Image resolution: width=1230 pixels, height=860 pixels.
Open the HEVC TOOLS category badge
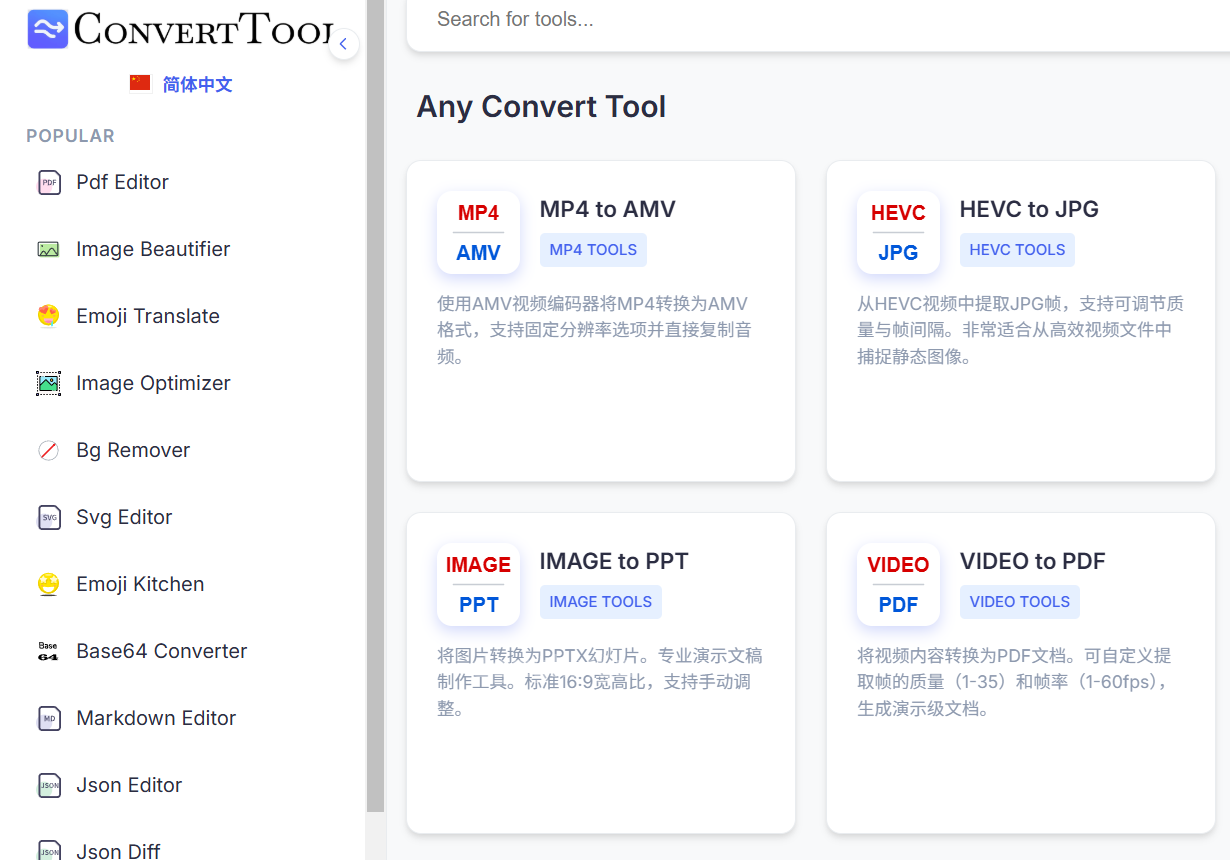[x=1017, y=249]
